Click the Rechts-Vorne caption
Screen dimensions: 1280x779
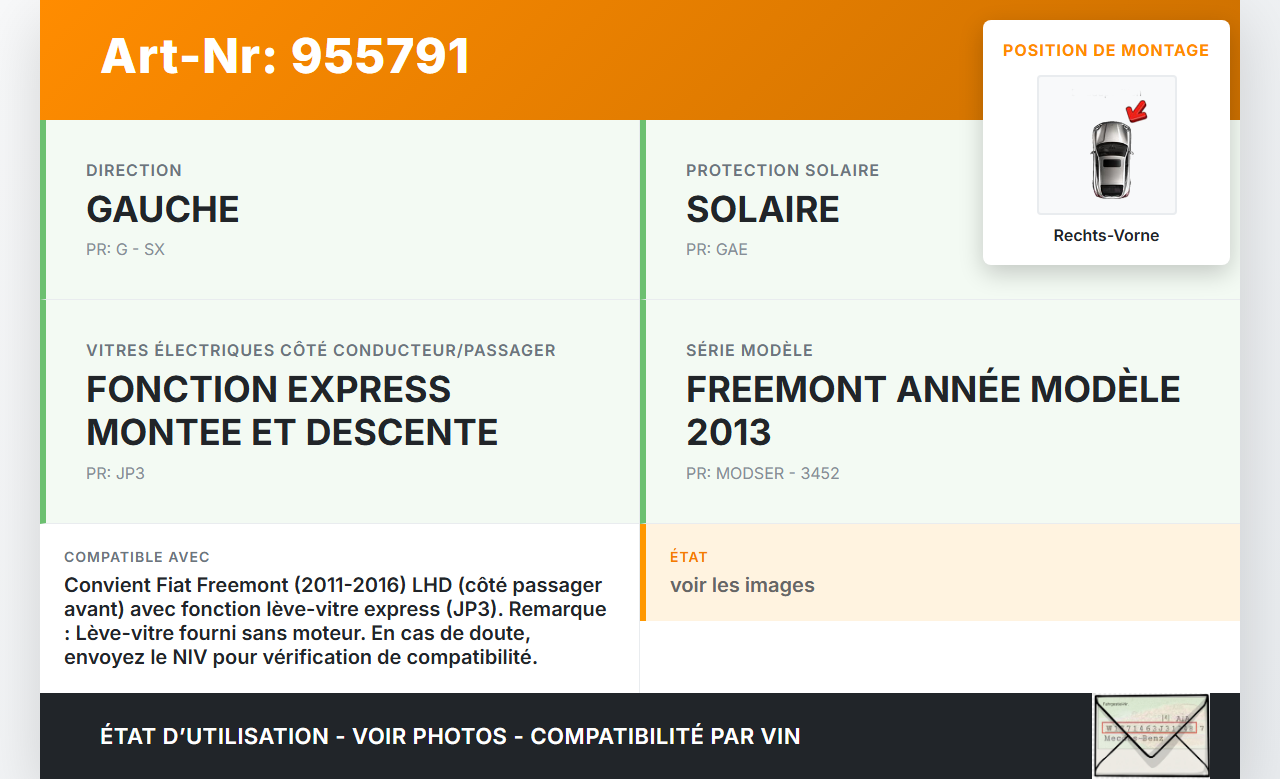[x=1106, y=236]
